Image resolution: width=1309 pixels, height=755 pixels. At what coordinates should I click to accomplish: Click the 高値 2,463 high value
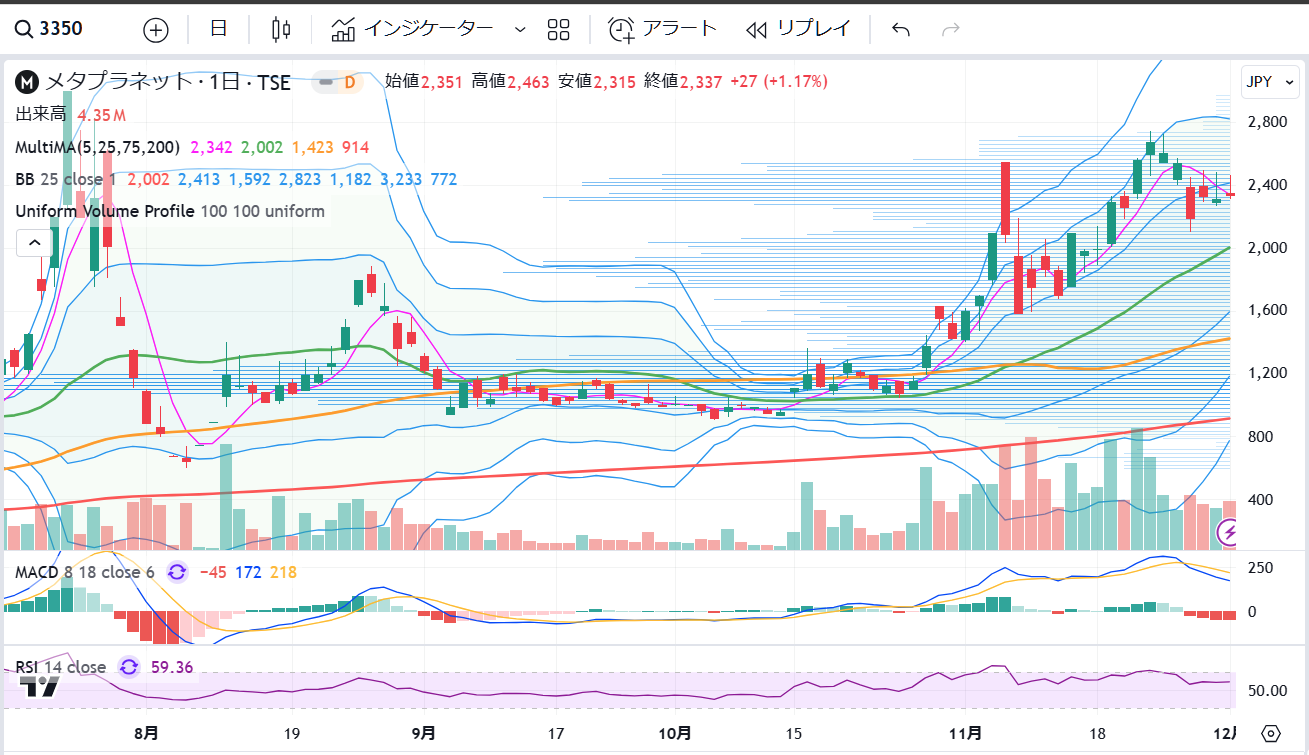pyautogui.click(x=510, y=82)
